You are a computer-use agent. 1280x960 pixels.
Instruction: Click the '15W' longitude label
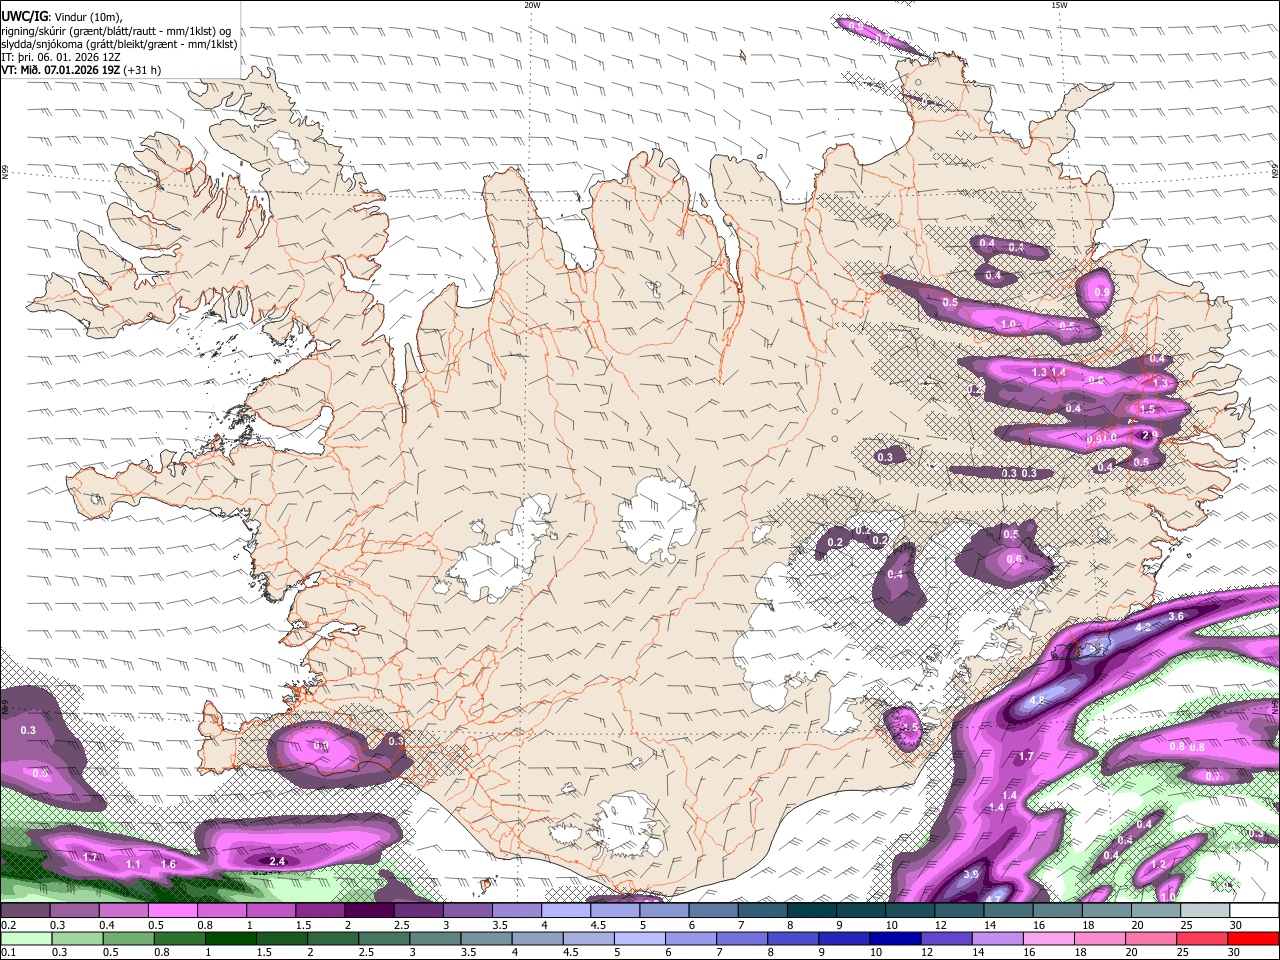point(1059,5)
